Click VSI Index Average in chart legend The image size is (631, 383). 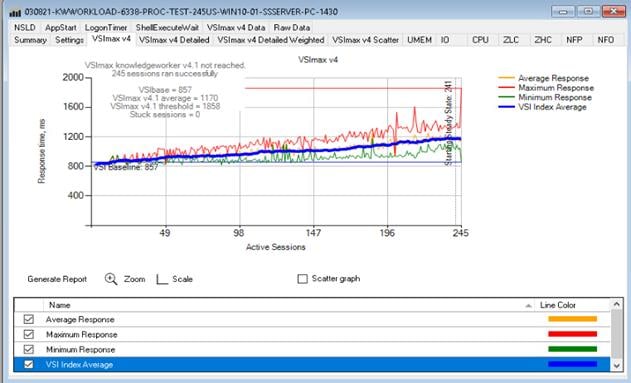tap(552, 107)
